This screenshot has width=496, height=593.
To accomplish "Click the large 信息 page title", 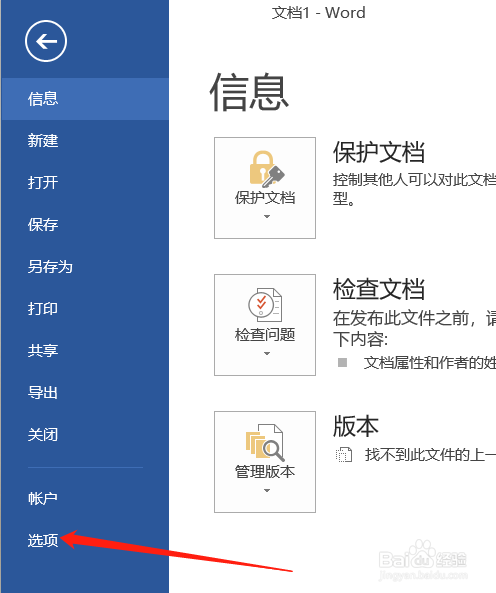I will [x=249, y=93].
